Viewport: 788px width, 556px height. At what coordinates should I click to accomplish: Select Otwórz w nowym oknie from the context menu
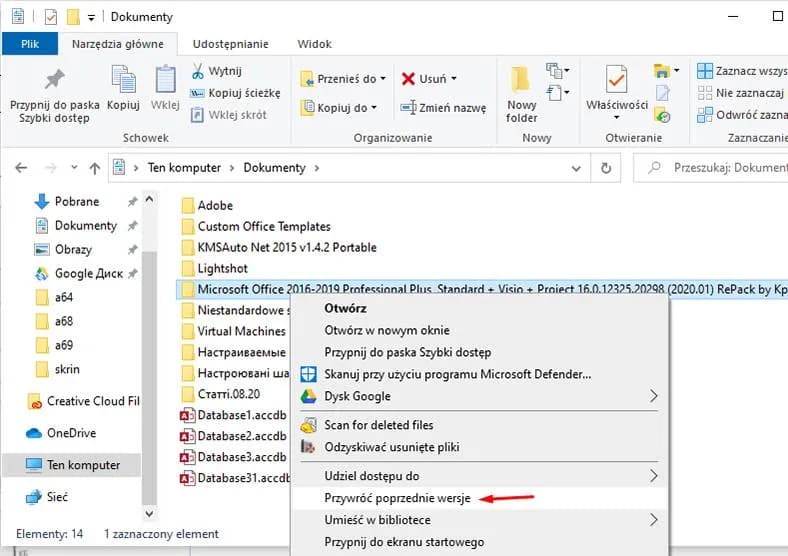point(387,330)
